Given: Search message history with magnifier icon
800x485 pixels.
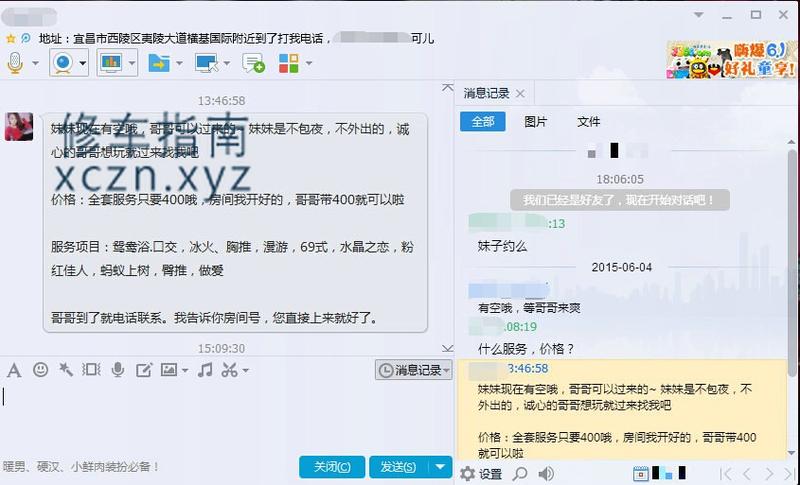Looking at the screenshot, I should click(x=520, y=473).
